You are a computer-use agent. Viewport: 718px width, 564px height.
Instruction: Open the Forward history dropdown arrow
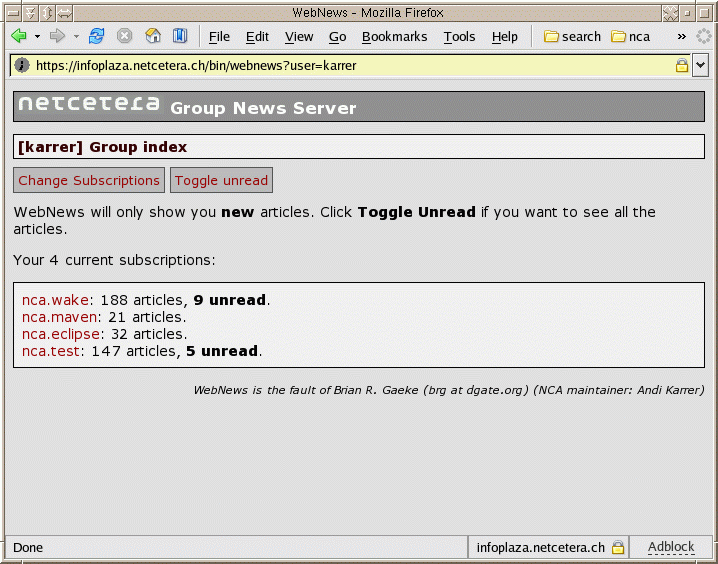pyautogui.click(x=76, y=36)
